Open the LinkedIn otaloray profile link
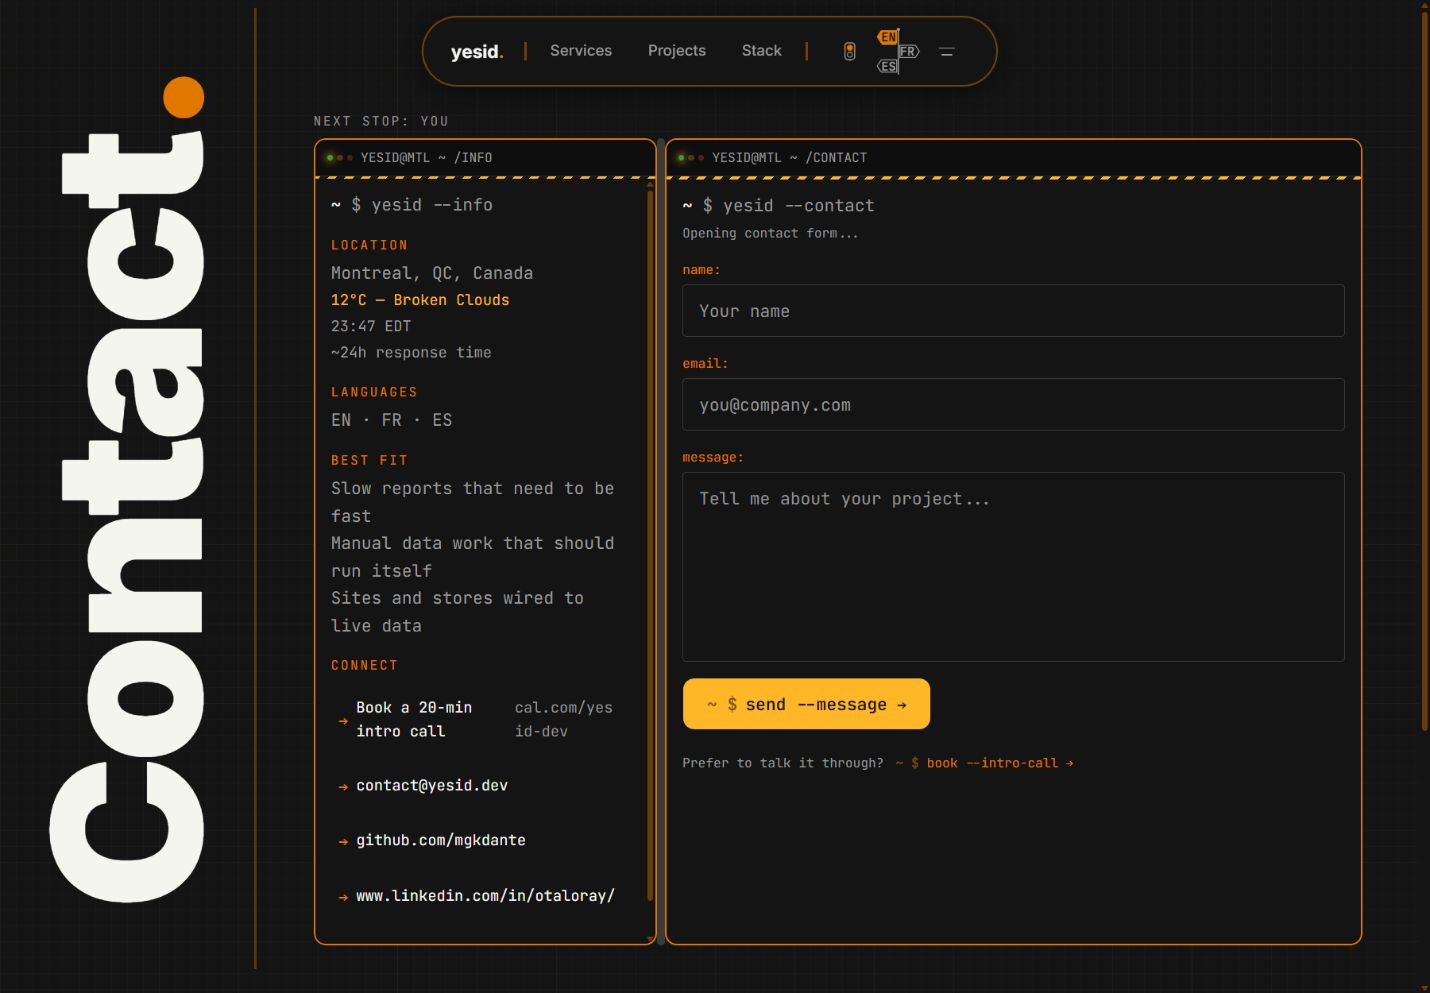 click(485, 896)
